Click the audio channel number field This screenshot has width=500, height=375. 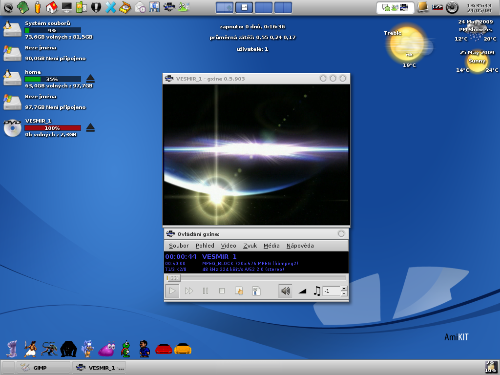(x=332, y=291)
